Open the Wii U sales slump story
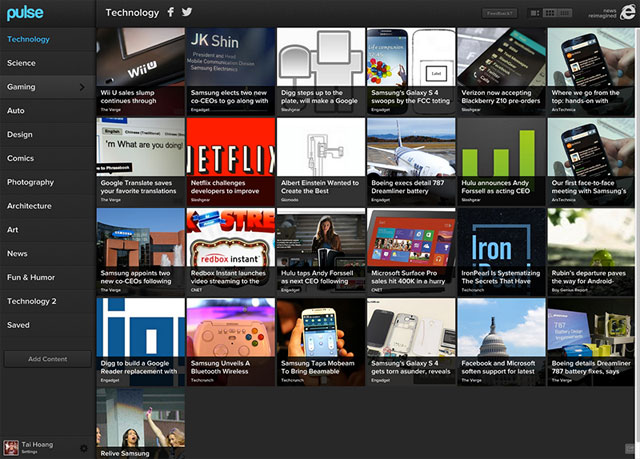This screenshot has width=640, height=459. pyautogui.click(x=140, y=71)
